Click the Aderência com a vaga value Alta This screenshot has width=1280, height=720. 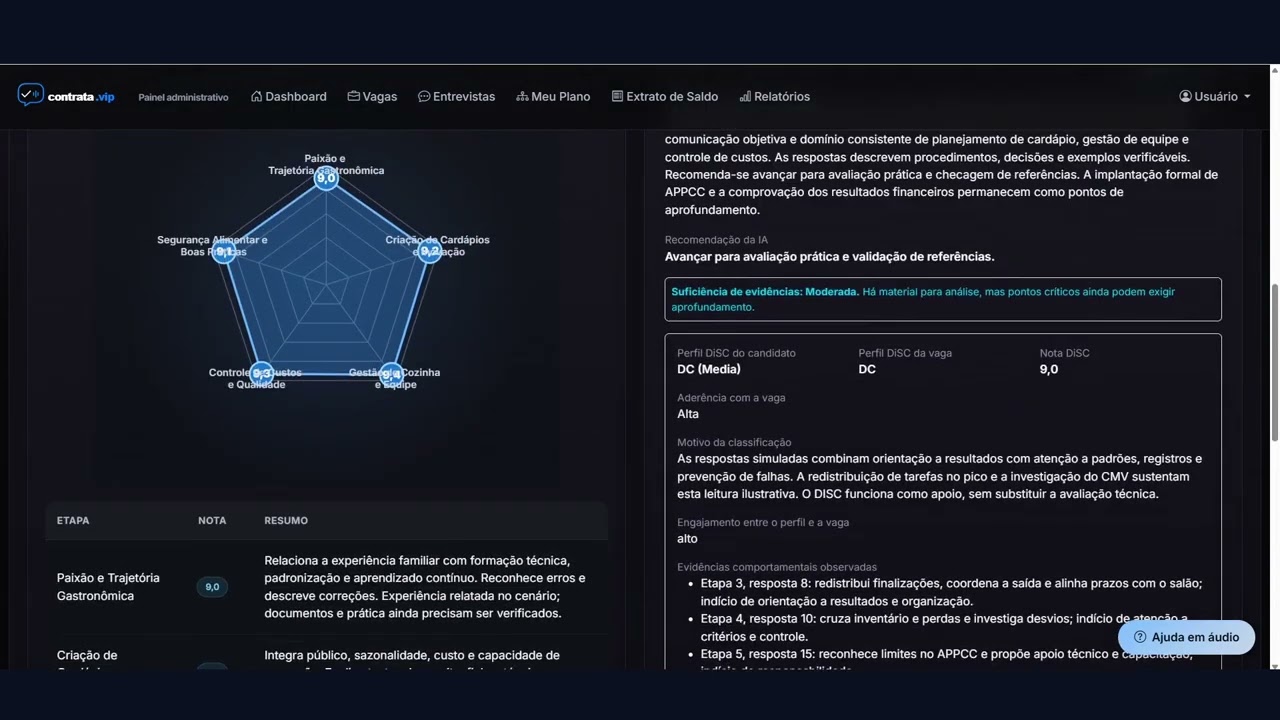pos(688,414)
